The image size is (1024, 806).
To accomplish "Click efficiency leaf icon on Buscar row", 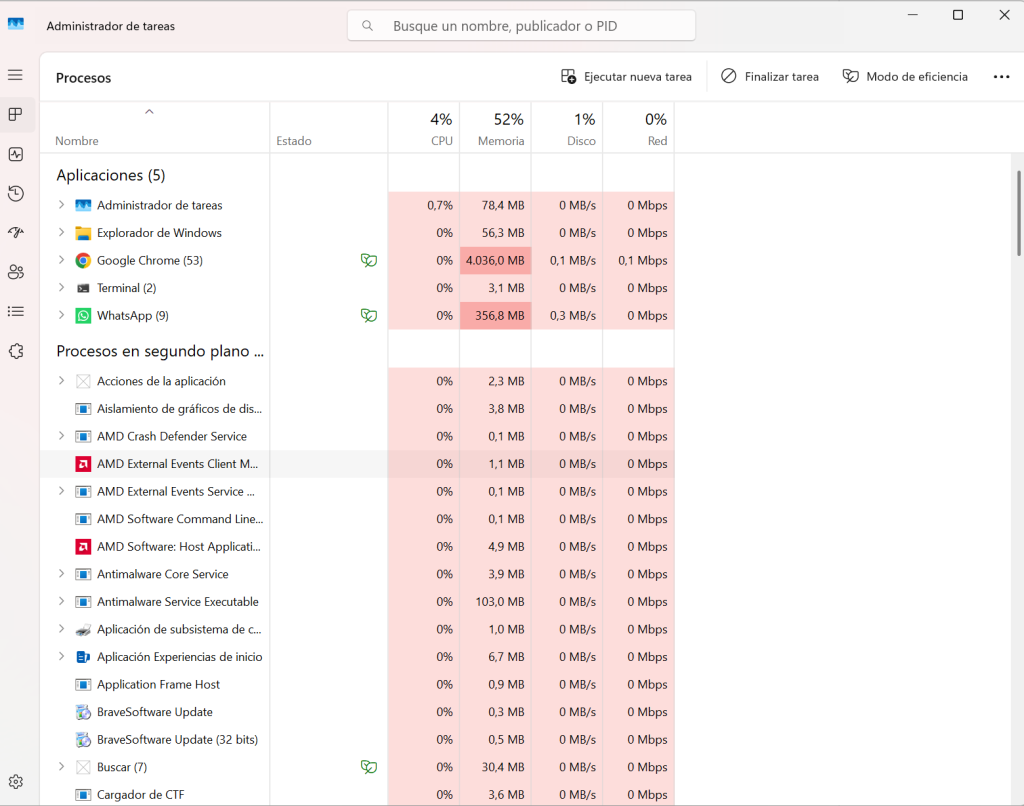I will [369, 767].
